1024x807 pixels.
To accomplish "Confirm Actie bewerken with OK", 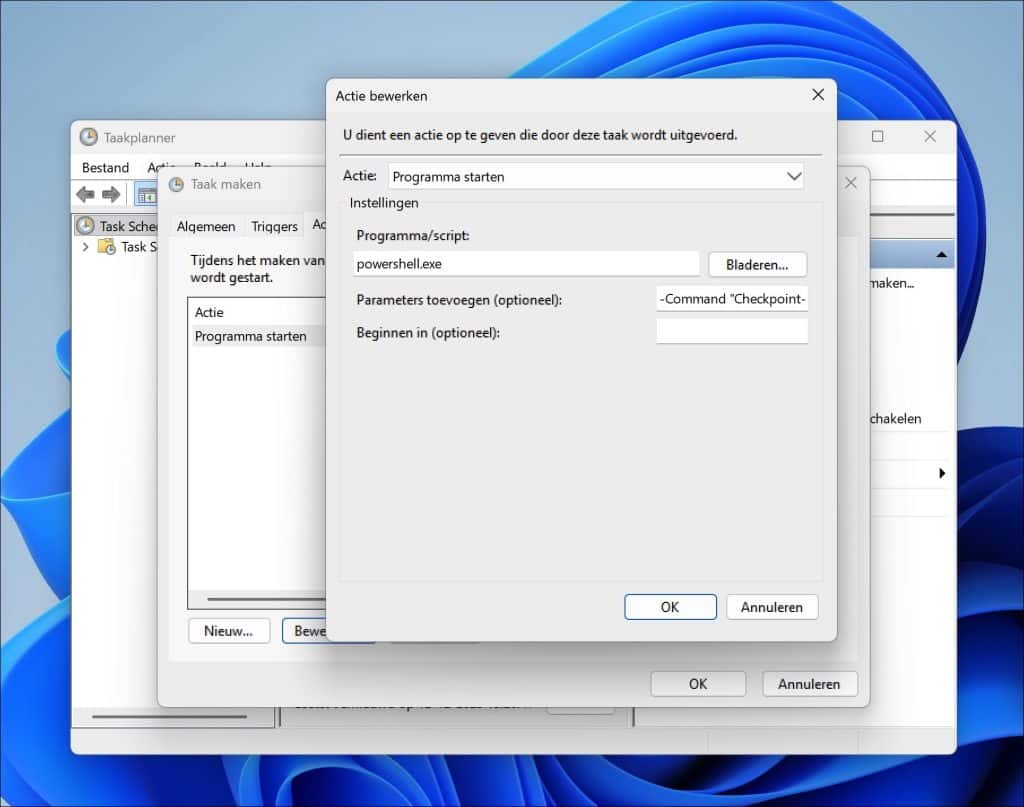I will pos(669,607).
